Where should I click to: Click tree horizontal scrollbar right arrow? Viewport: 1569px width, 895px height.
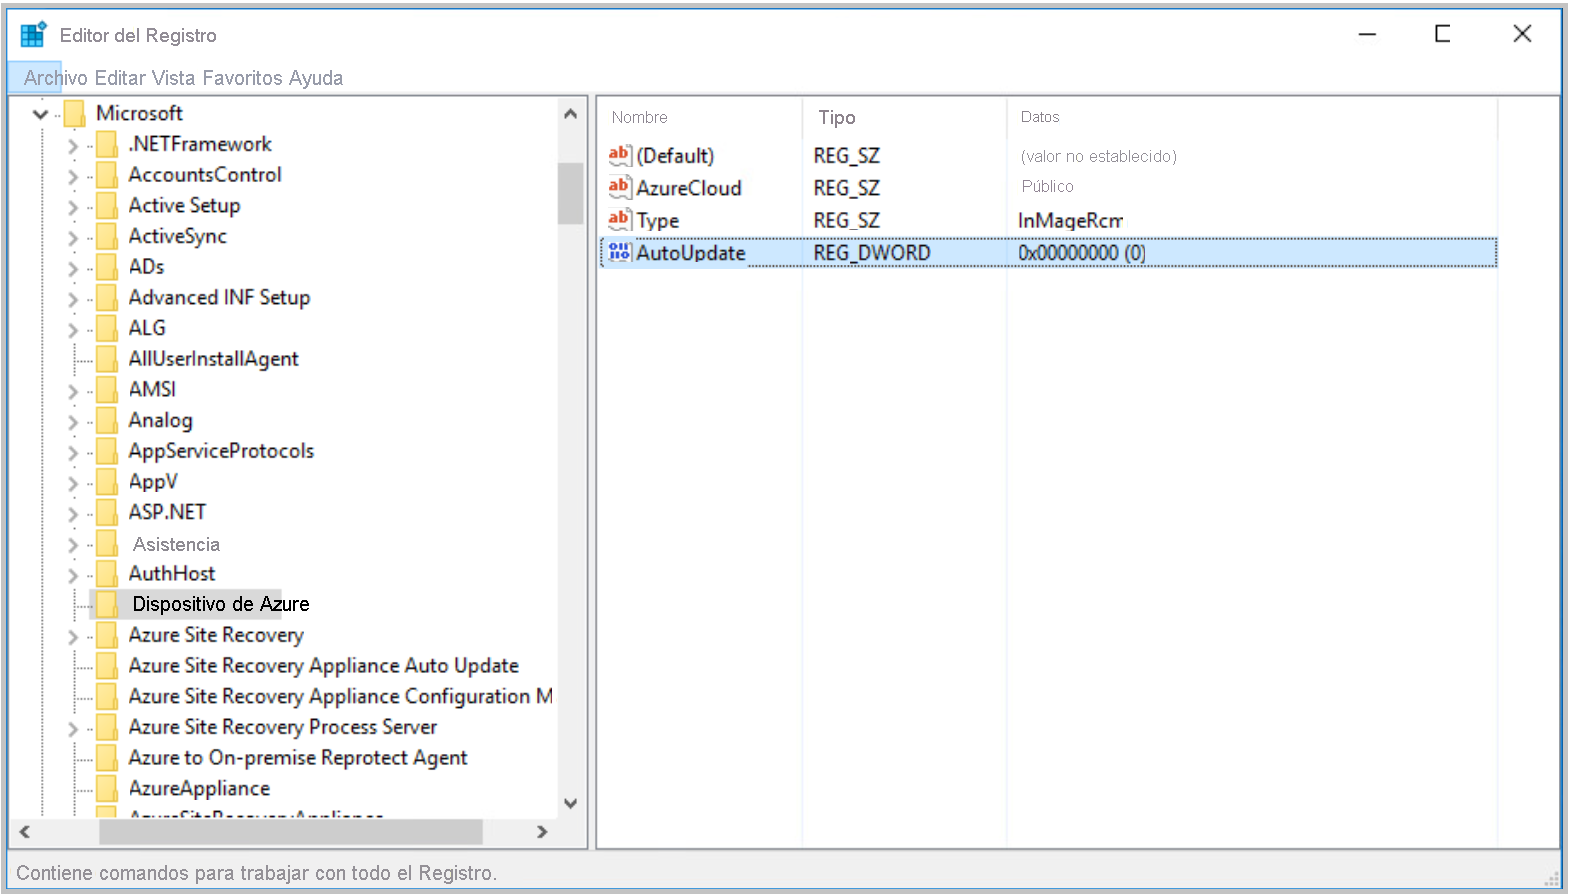tap(542, 832)
